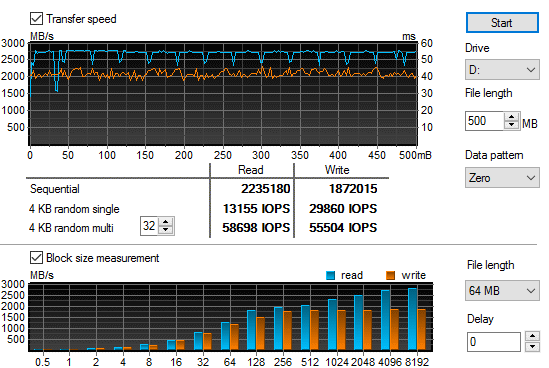549x368 pixels.
Task: Click the Start benchmark button
Action: (x=502, y=23)
